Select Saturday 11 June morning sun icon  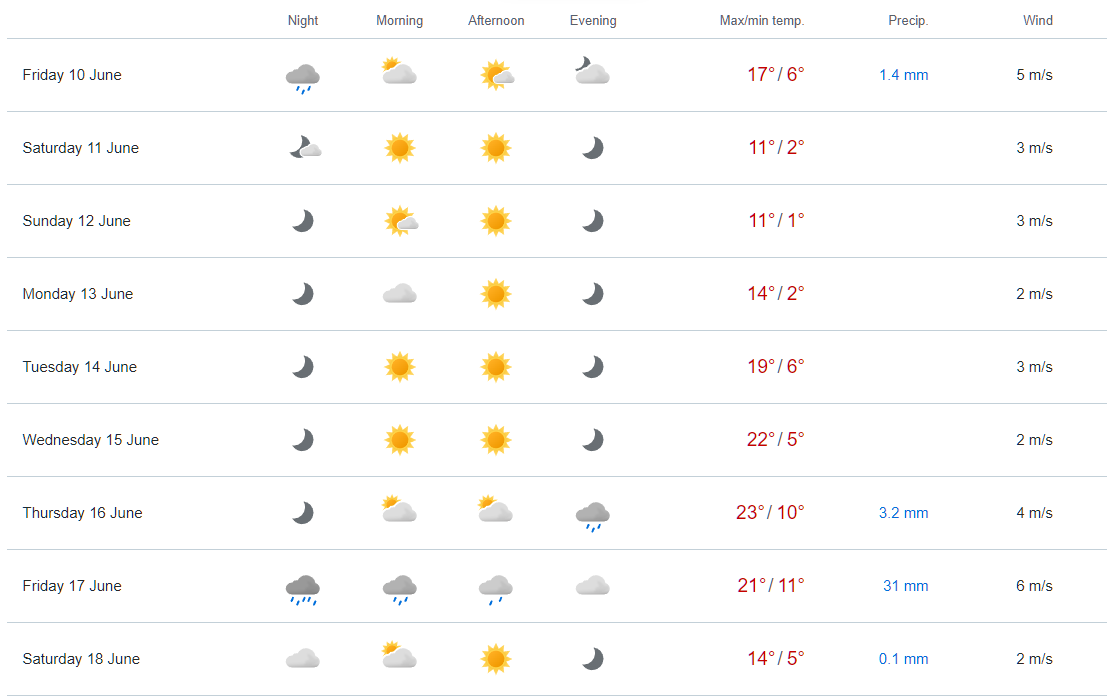(400, 148)
